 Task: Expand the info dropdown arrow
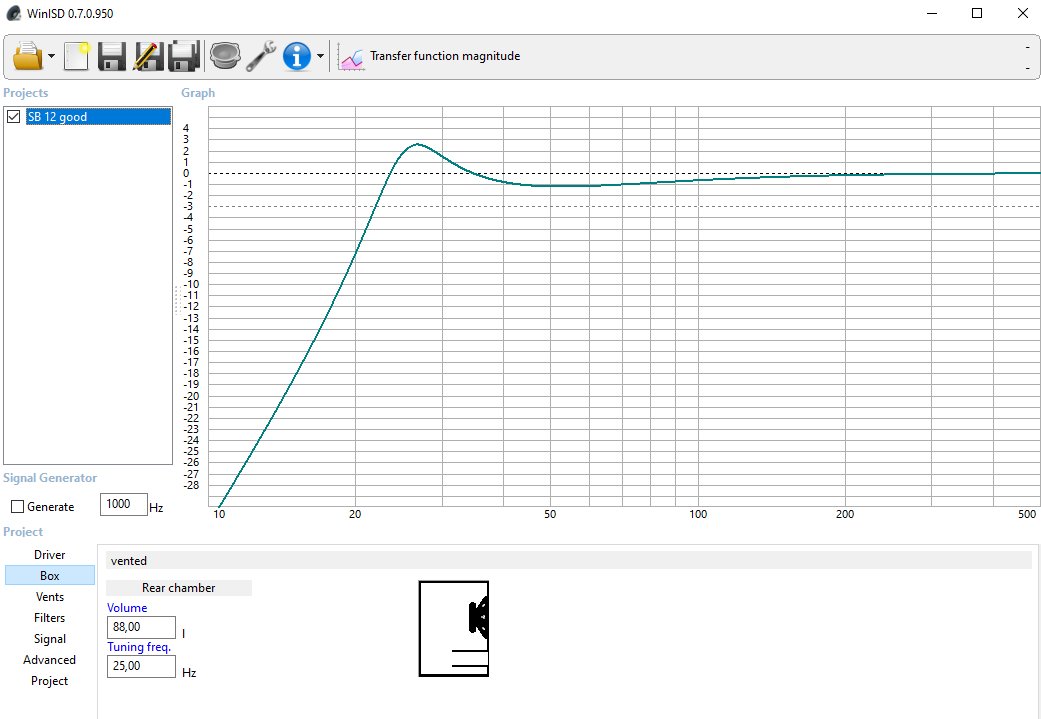click(x=320, y=56)
